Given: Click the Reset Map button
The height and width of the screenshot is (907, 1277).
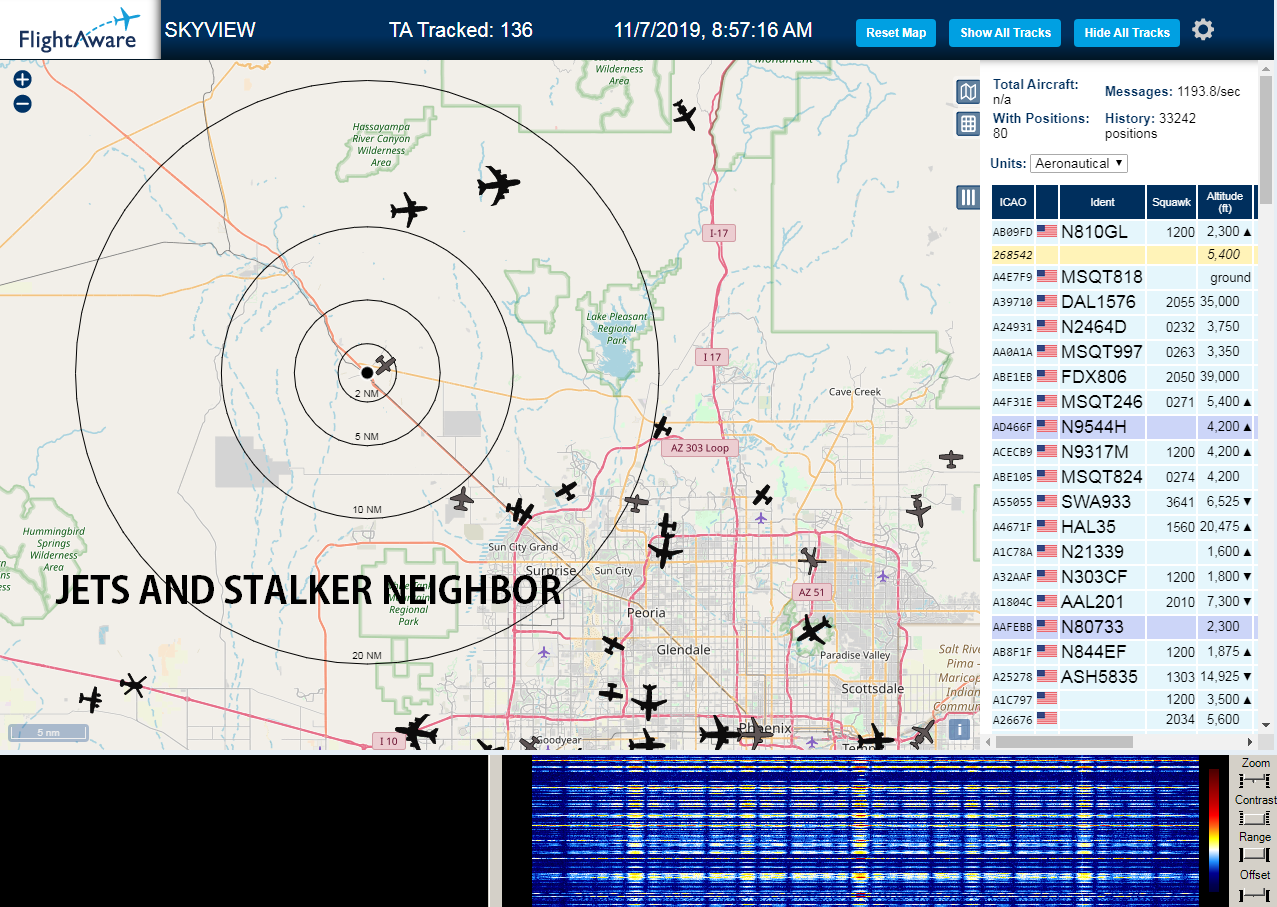Looking at the screenshot, I should 896,33.
